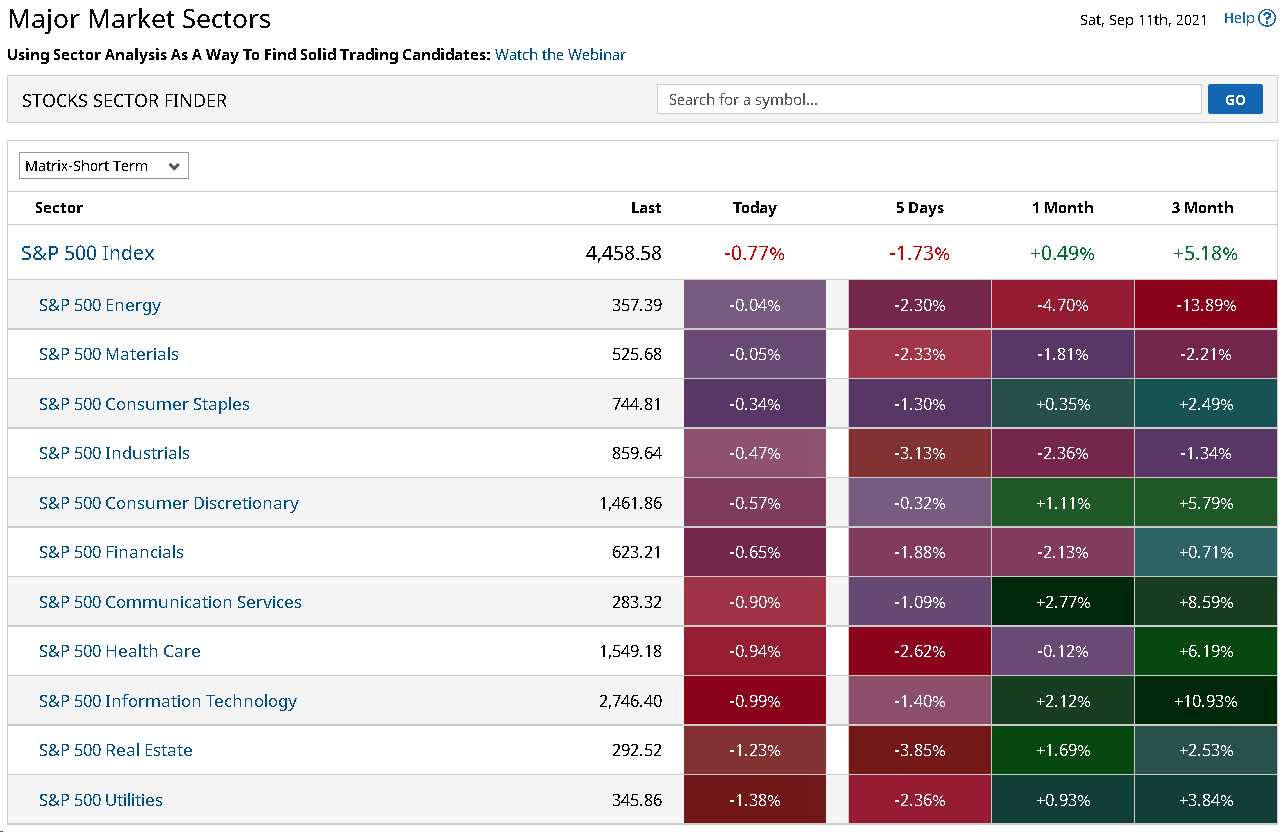This screenshot has width=1283, height=832.
Task: Open Help via the question mark icon
Action: (x=1267, y=18)
